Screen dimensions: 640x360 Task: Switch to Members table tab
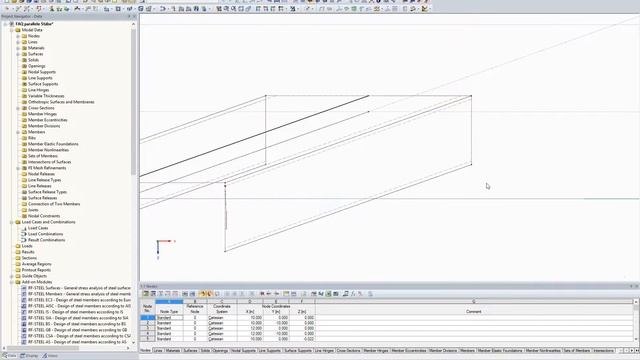tap(467, 351)
